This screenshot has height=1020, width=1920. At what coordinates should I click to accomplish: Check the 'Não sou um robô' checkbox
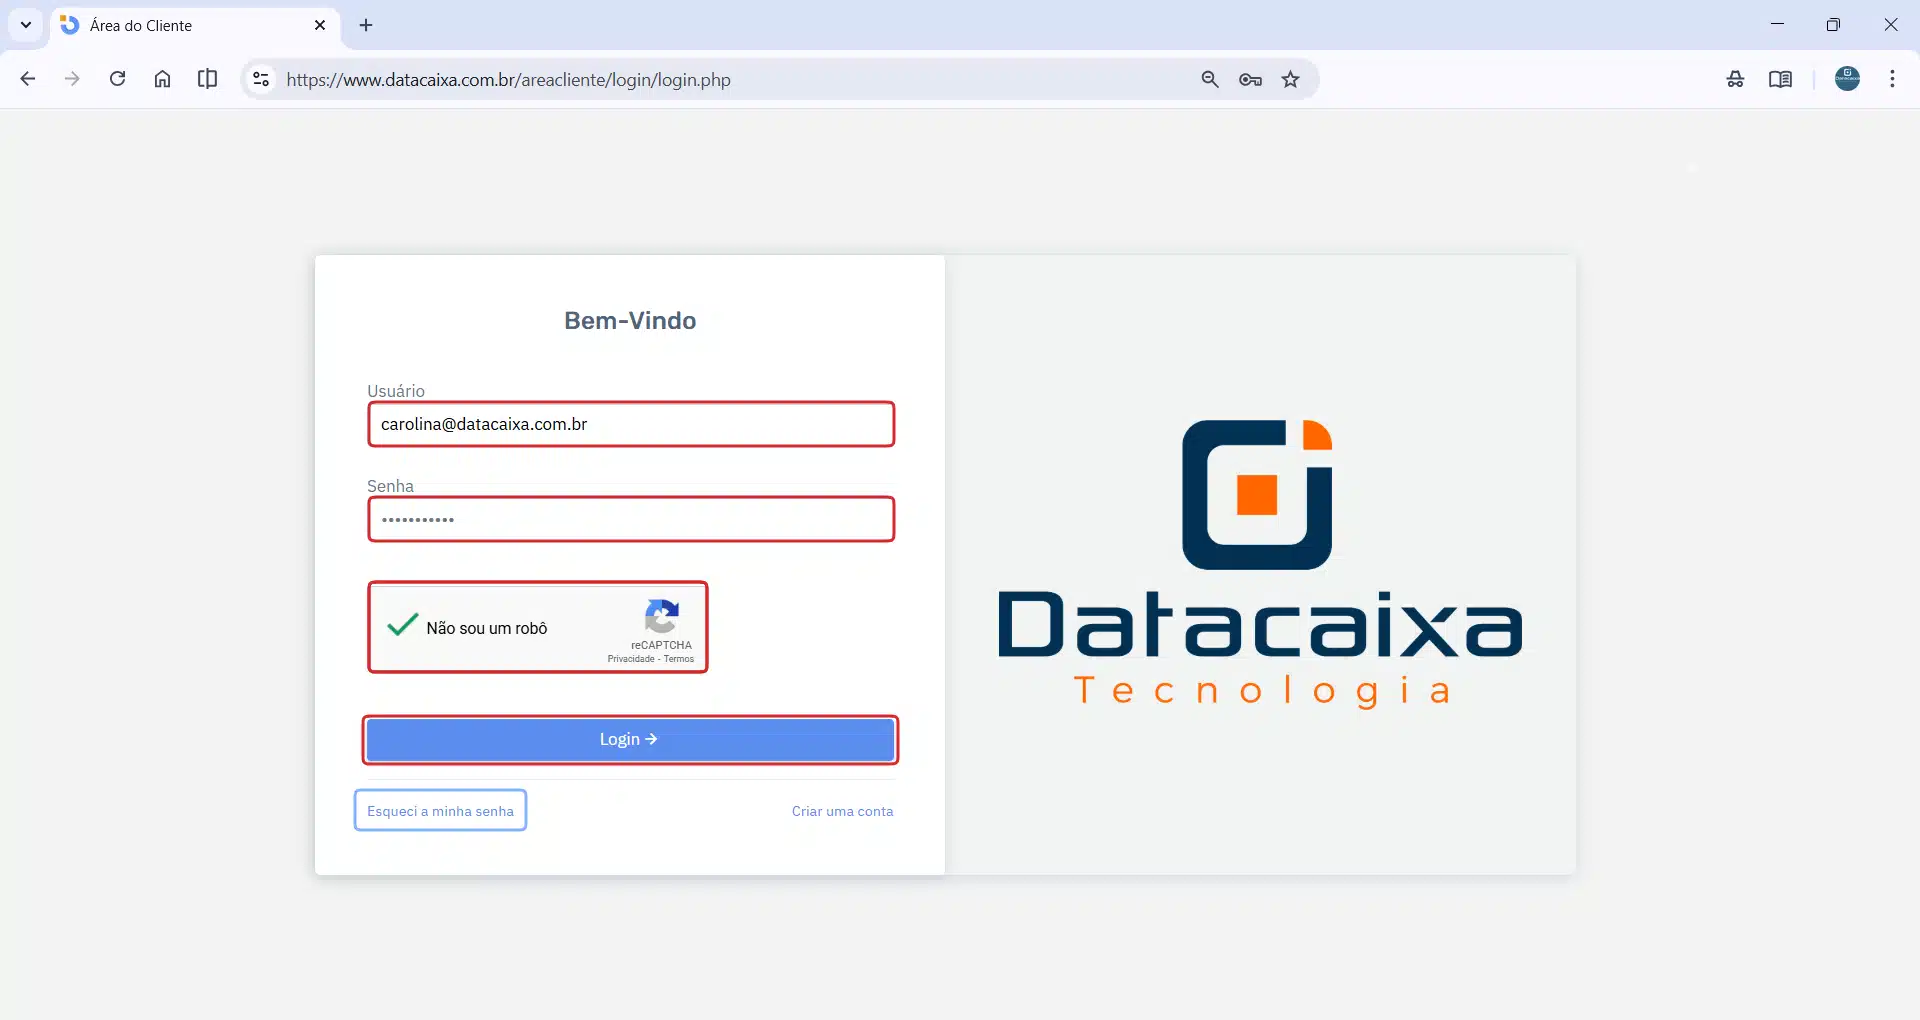[x=401, y=627]
